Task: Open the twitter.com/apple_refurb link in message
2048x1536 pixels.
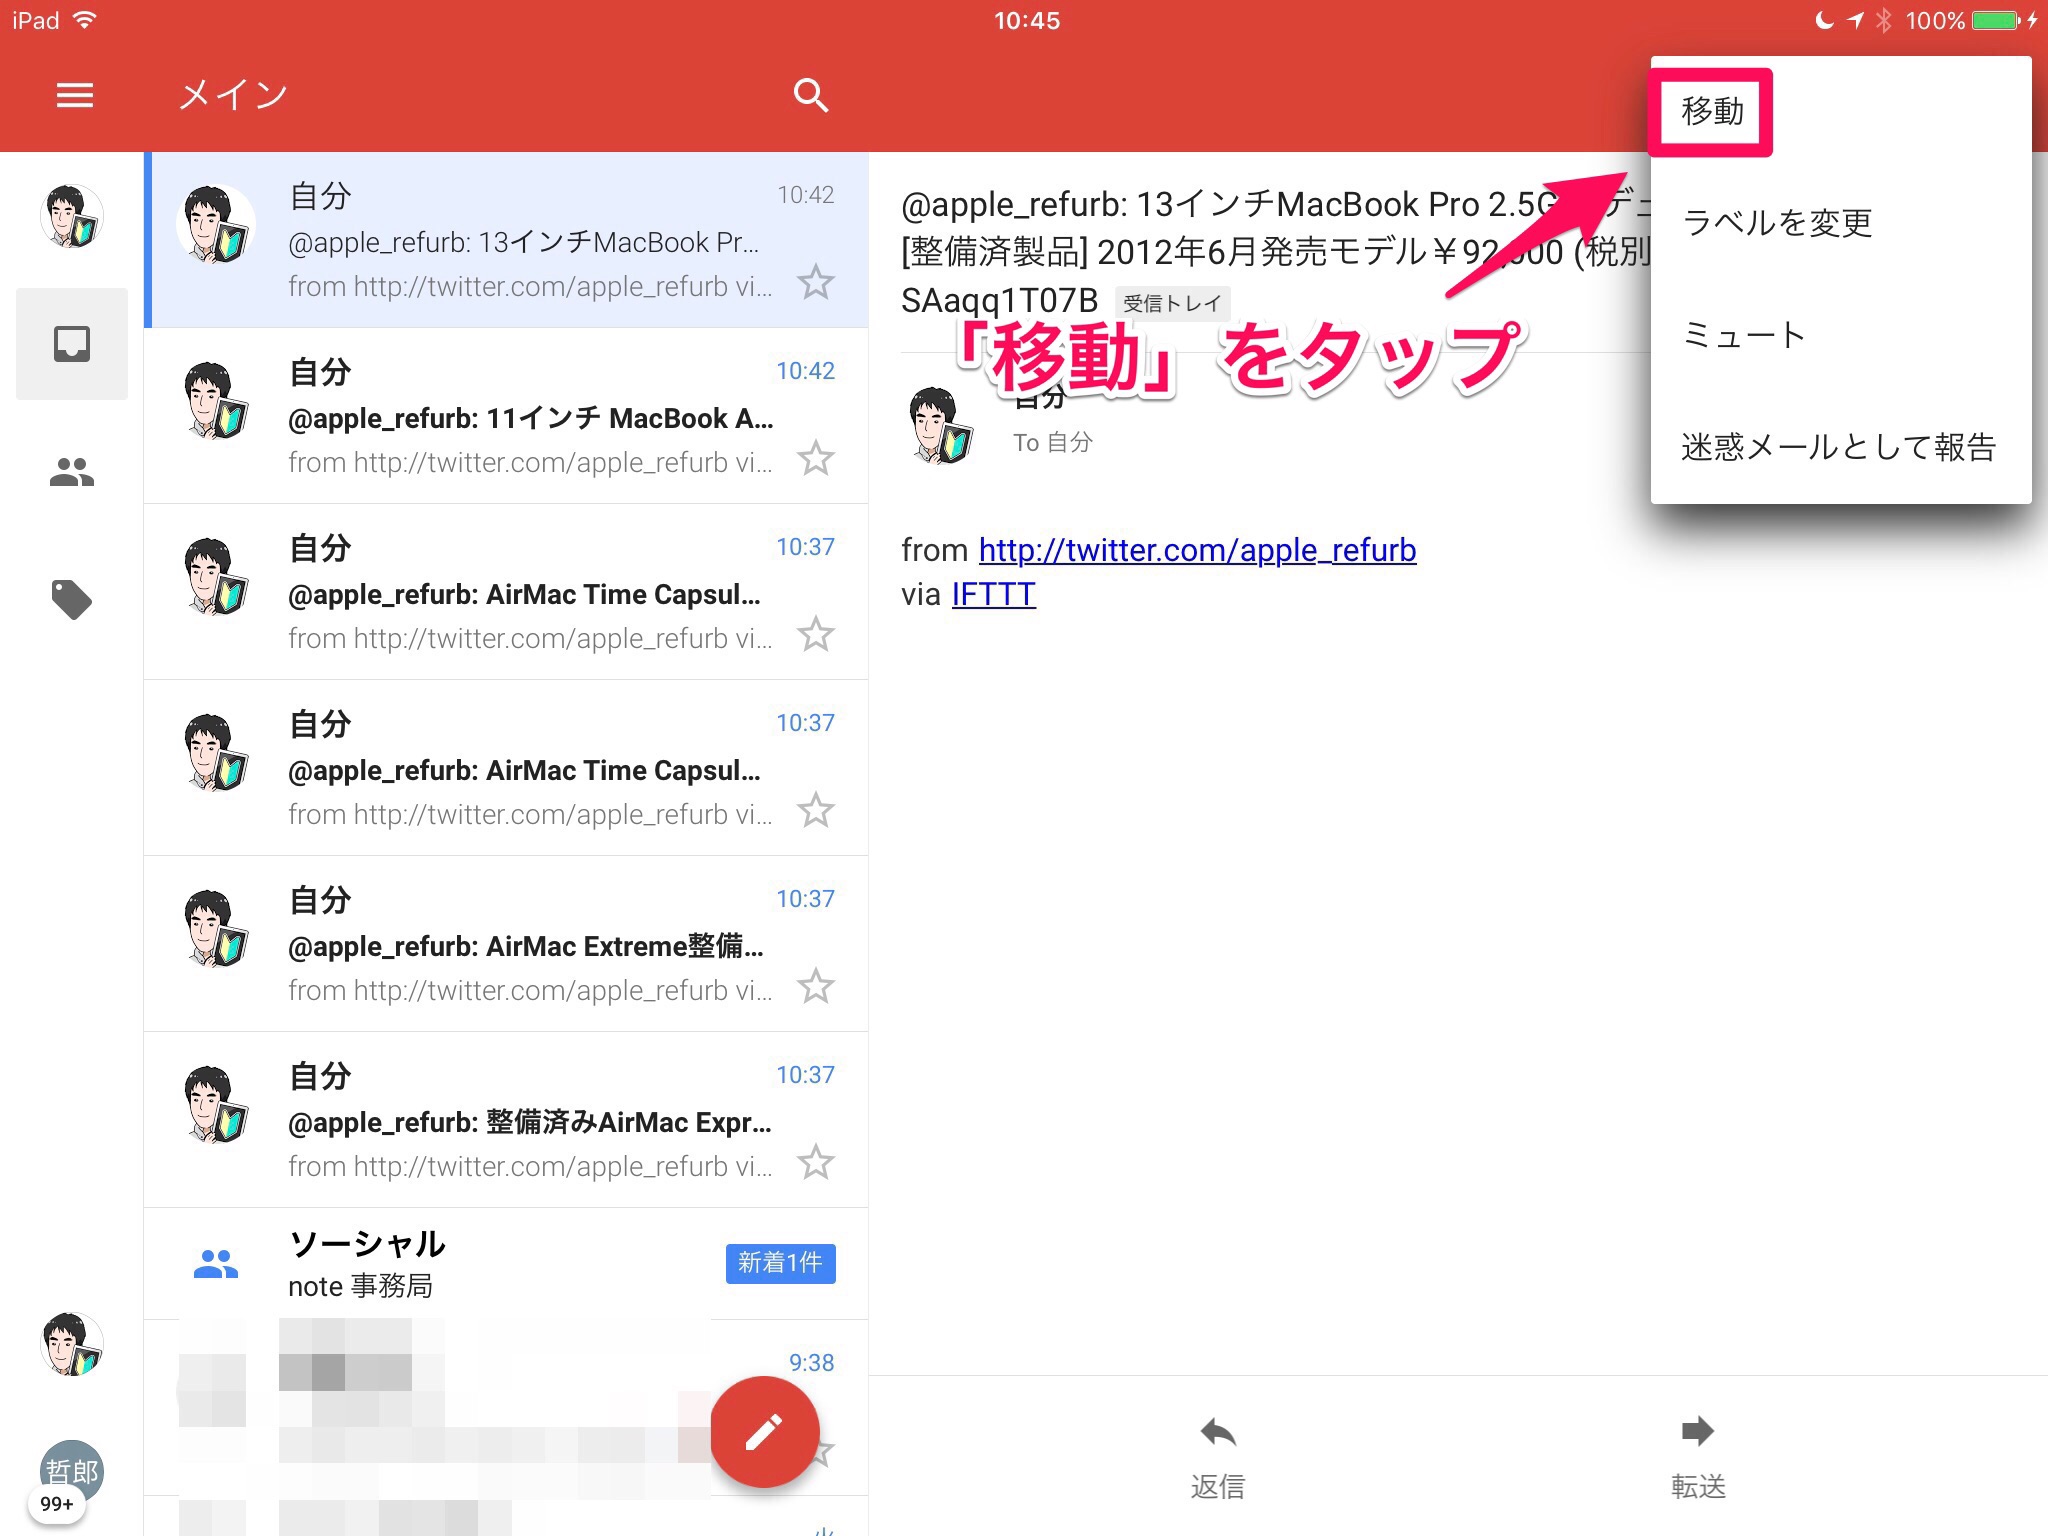Action: (x=1197, y=550)
